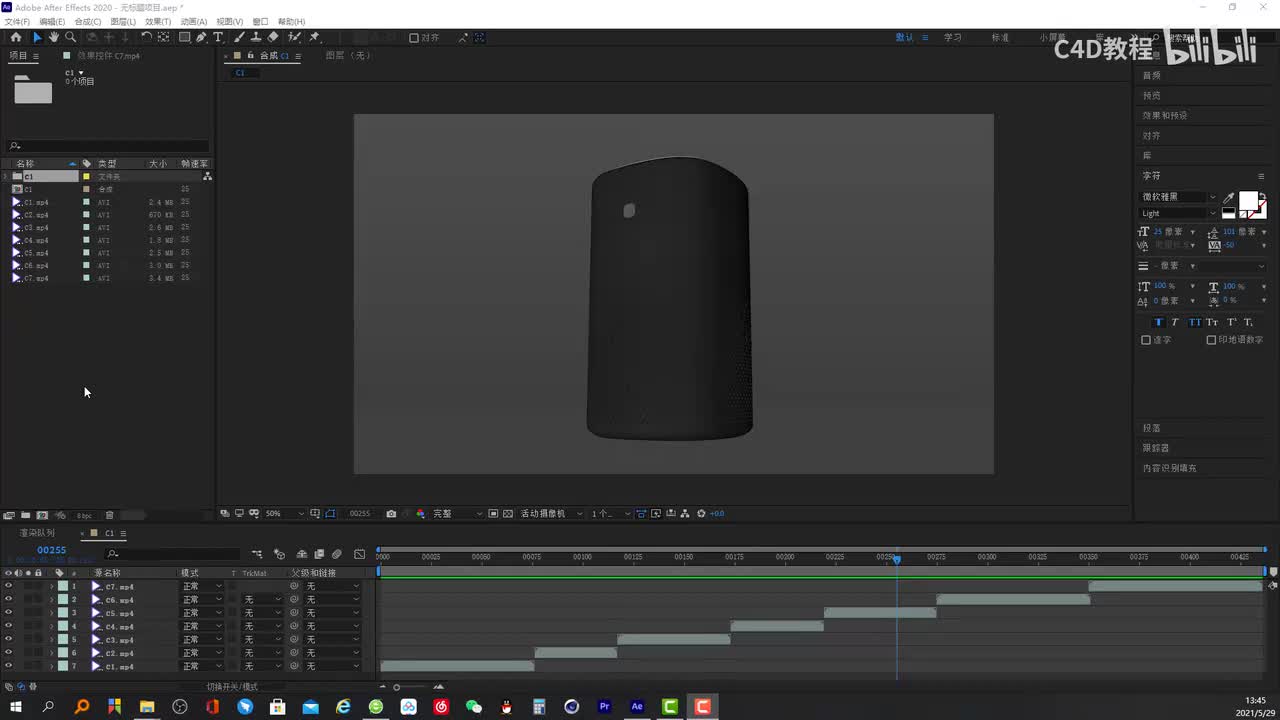Click the 切换开关/模式 button
The height and width of the screenshot is (720, 1280).
click(x=232, y=687)
